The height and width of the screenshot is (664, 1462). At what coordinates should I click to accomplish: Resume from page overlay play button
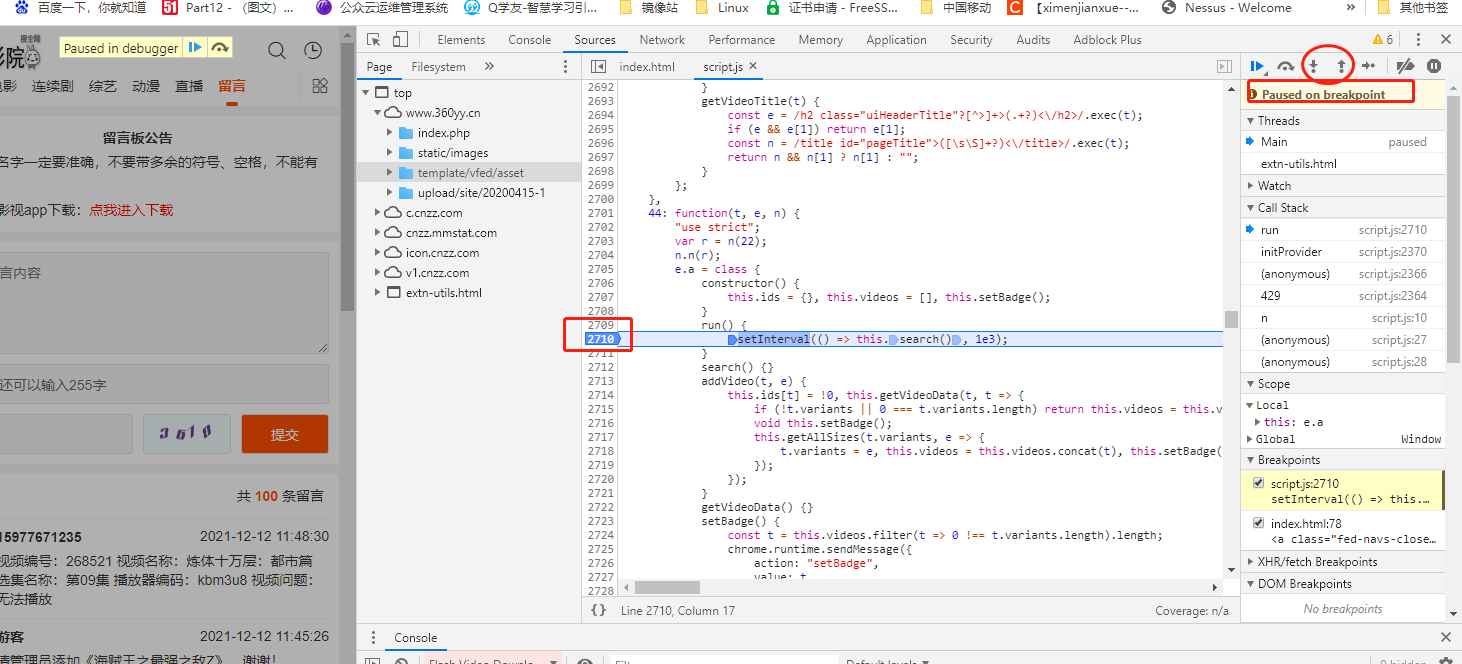(x=196, y=48)
